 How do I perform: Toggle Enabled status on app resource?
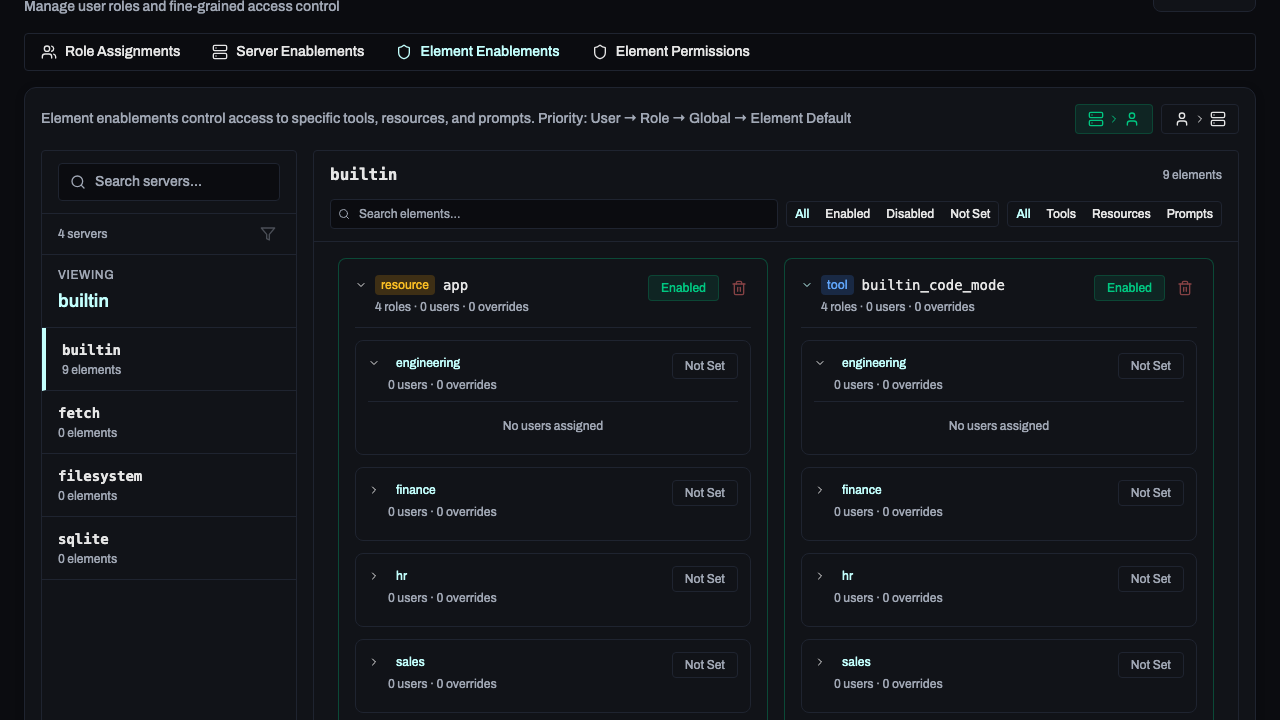683,288
